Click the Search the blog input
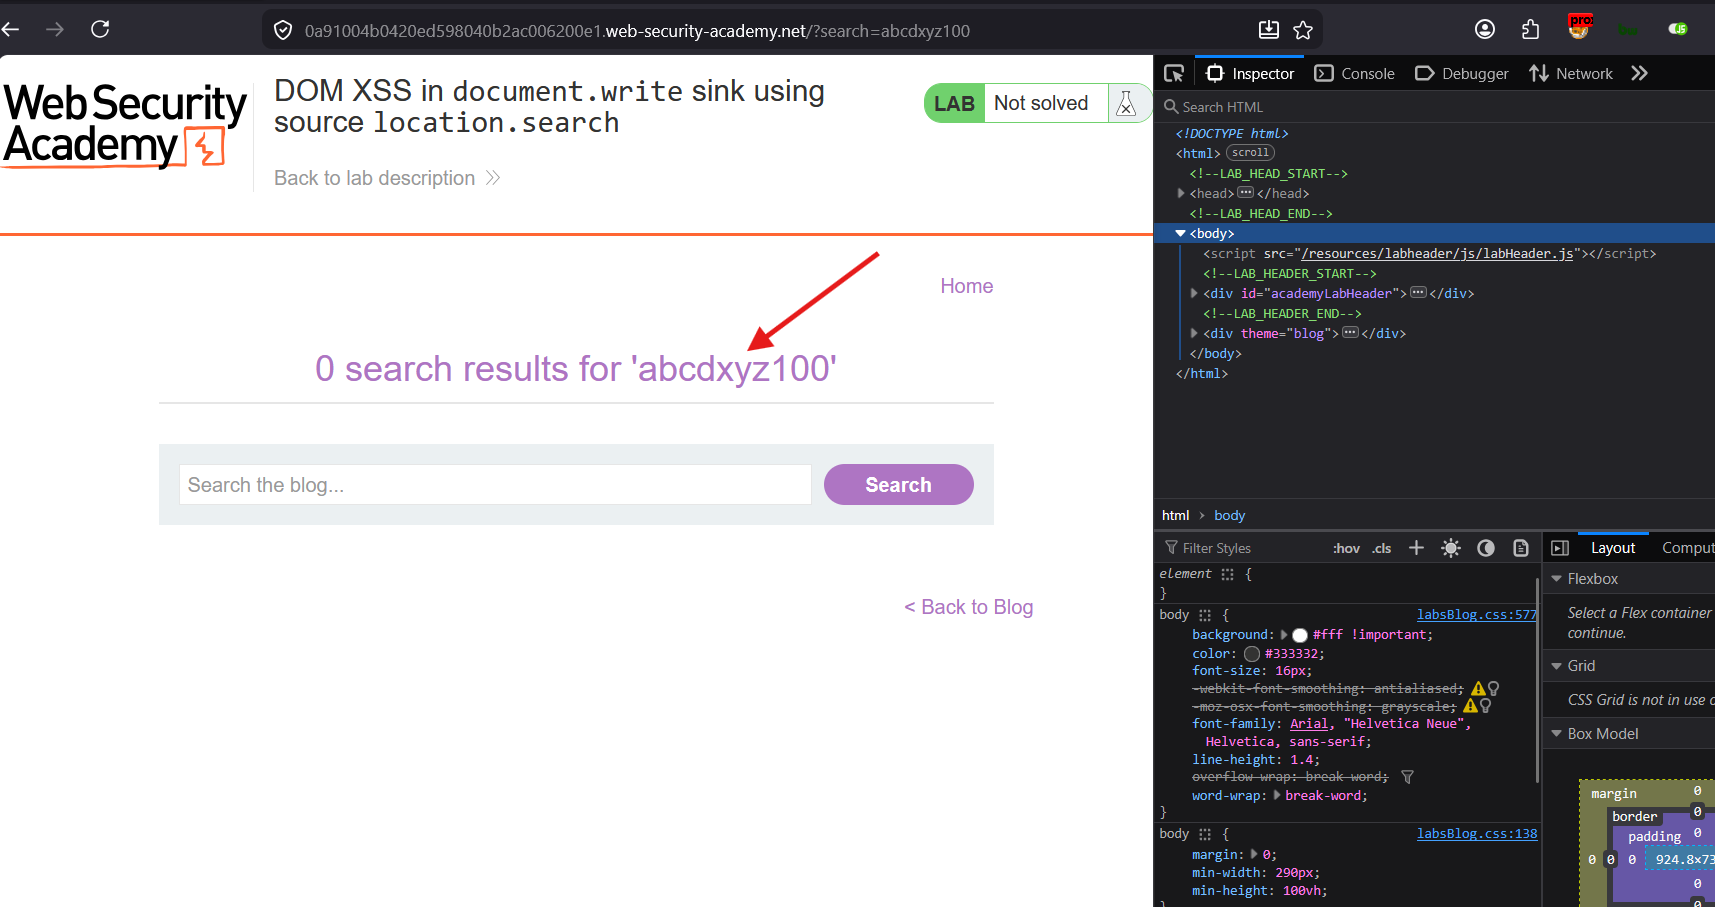Image resolution: width=1715 pixels, height=907 pixels. 495,485
